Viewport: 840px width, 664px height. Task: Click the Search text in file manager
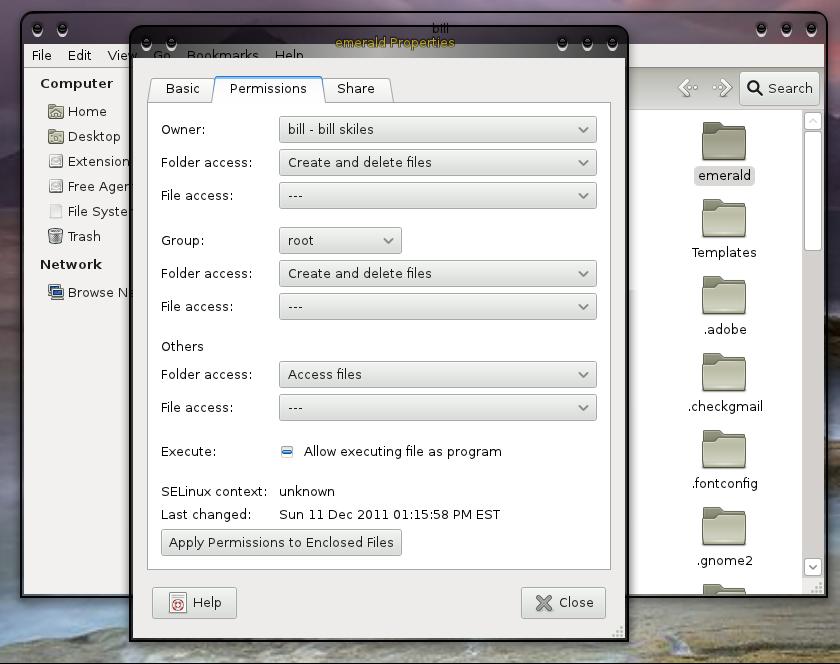790,88
